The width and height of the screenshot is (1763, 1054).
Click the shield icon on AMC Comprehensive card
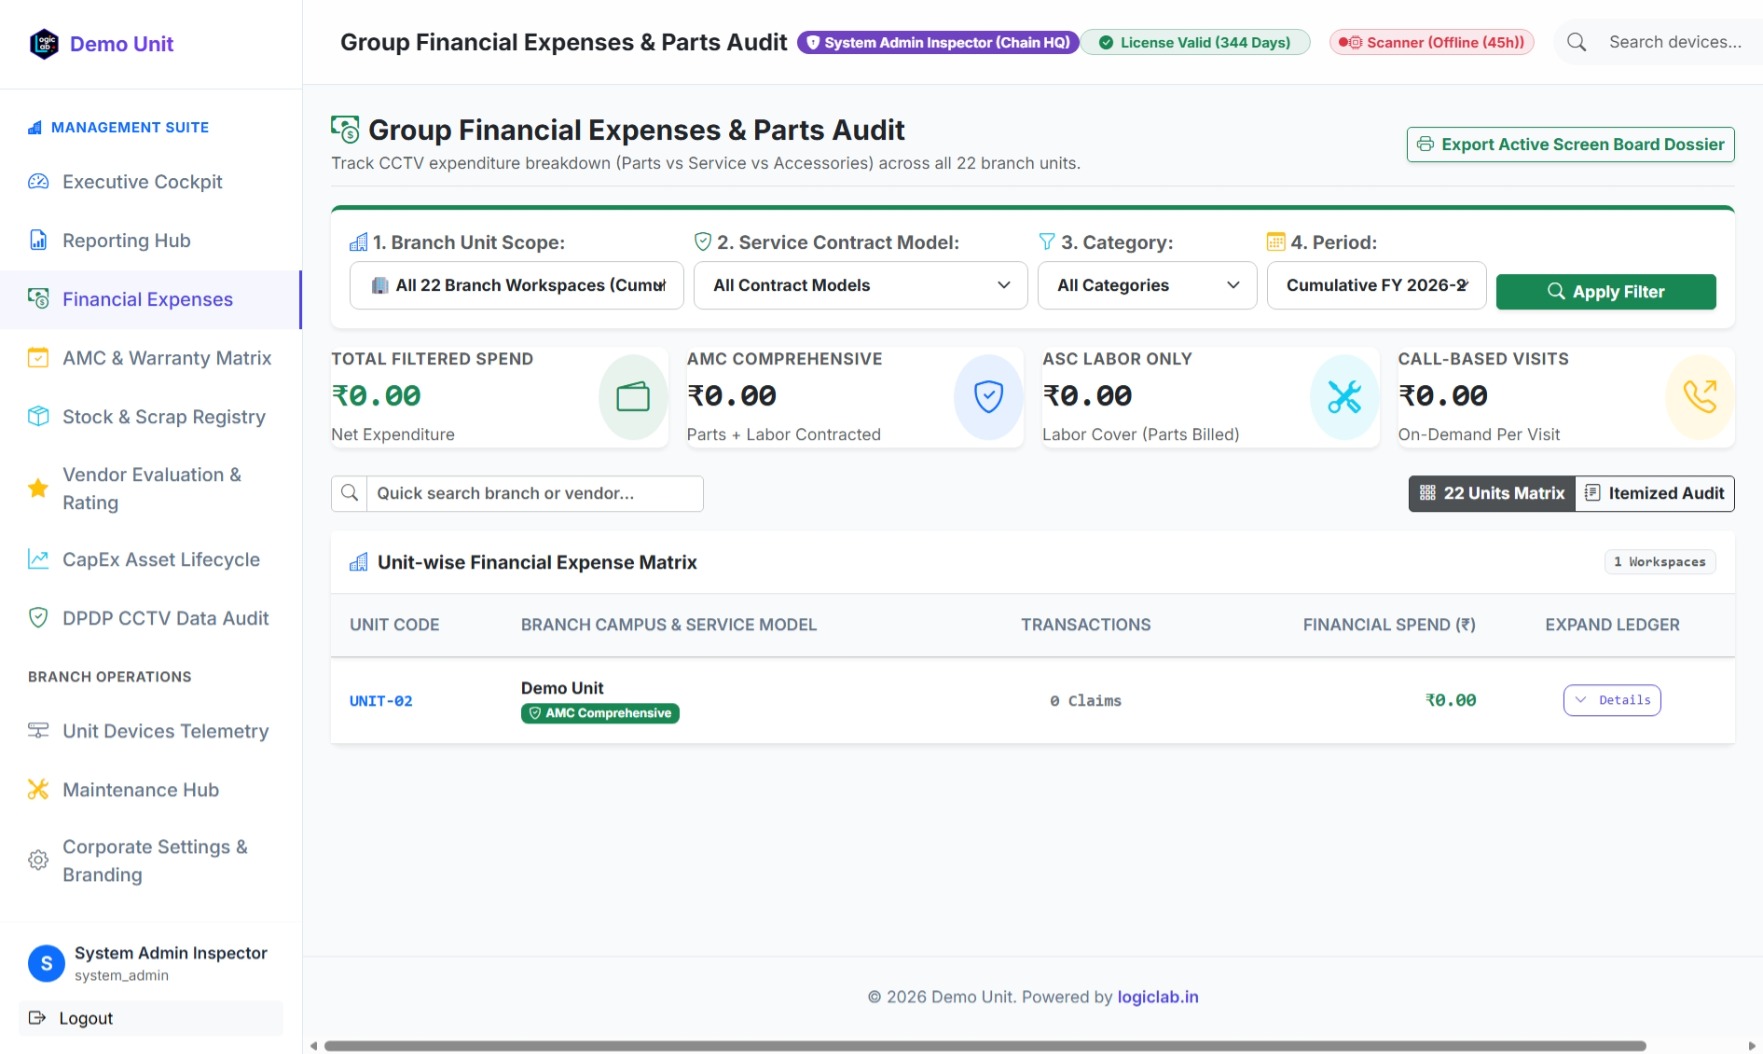(x=988, y=397)
